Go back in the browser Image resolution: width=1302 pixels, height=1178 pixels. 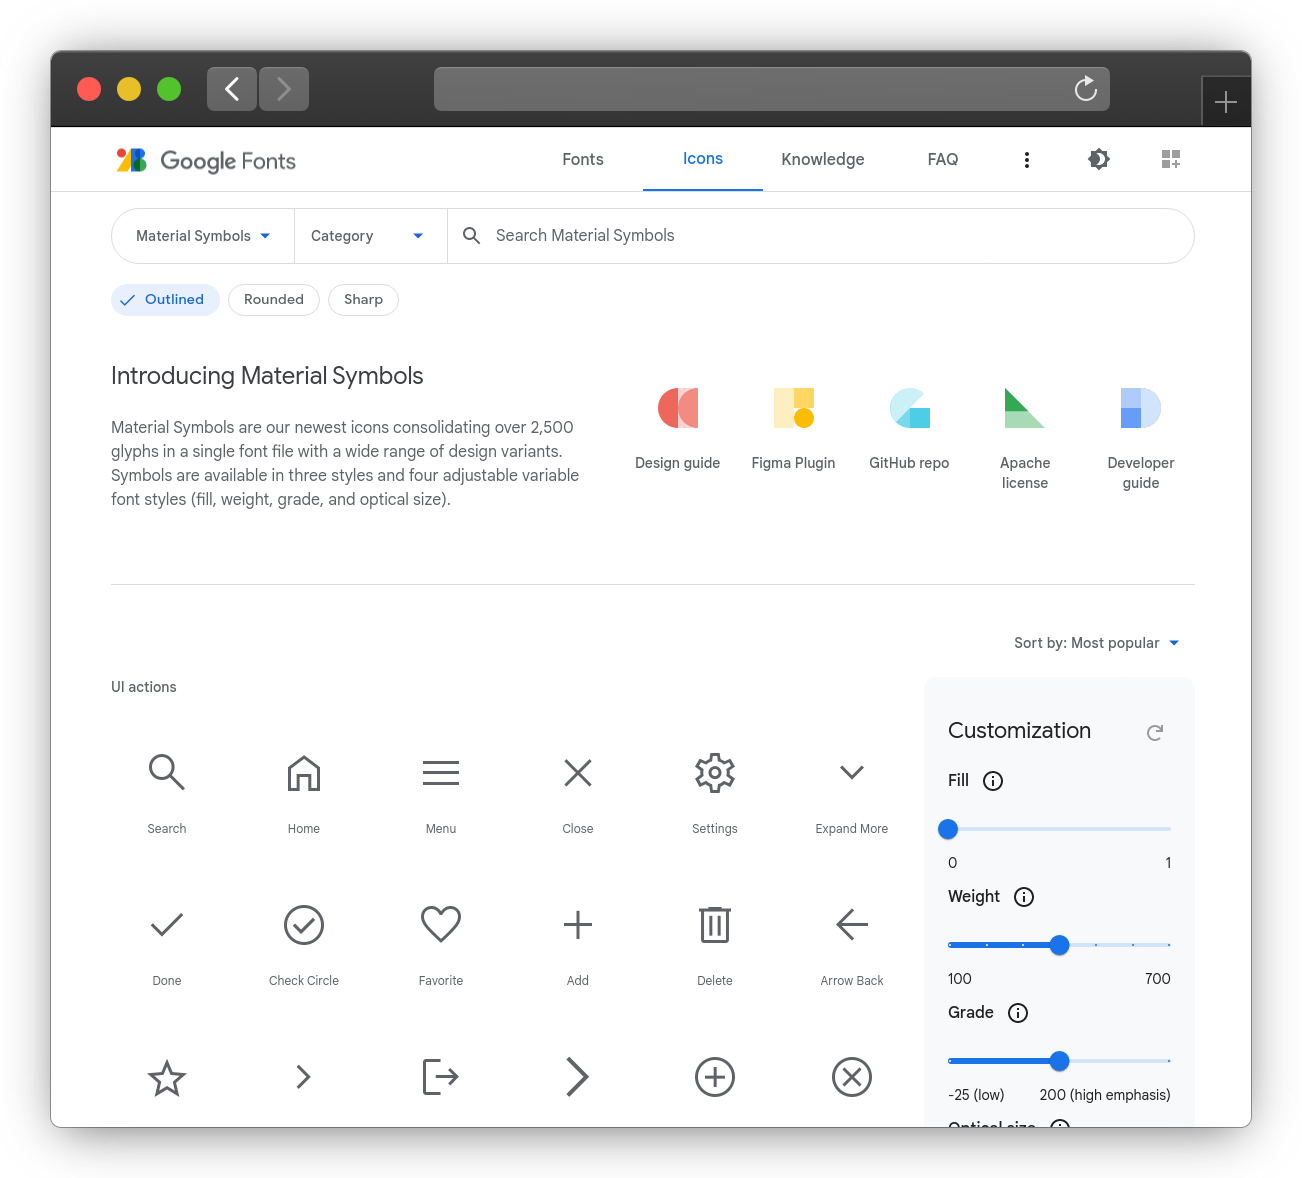point(232,89)
